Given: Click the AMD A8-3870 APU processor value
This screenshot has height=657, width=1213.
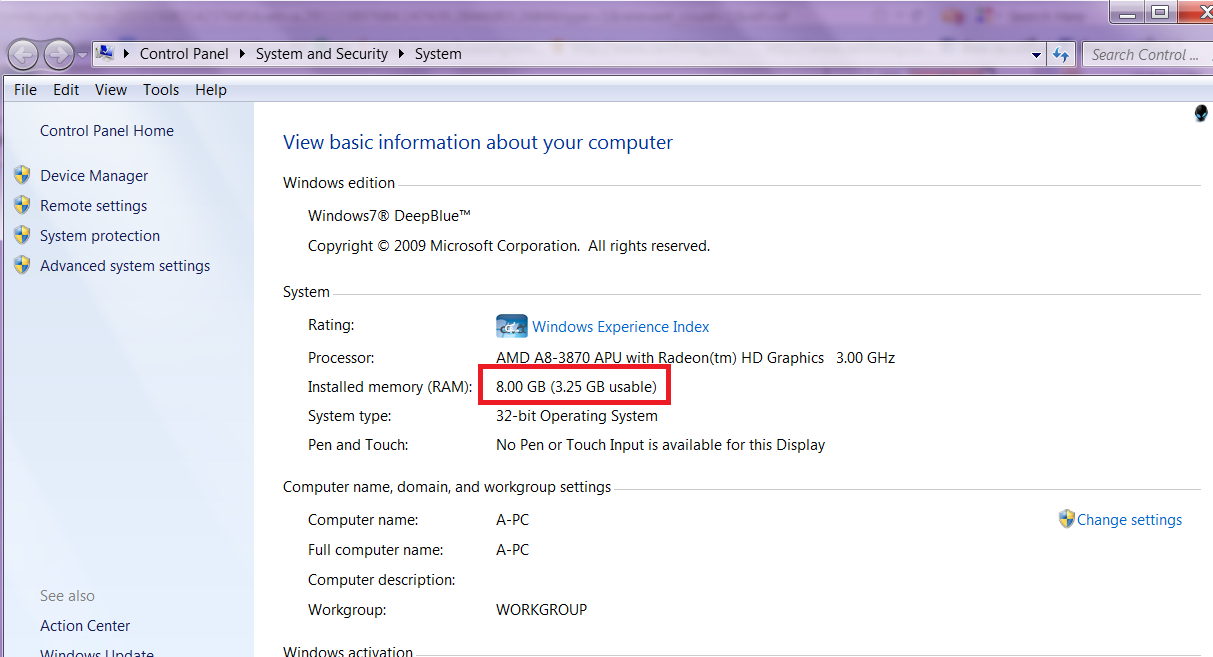Looking at the screenshot, I should tap(695, 358).
